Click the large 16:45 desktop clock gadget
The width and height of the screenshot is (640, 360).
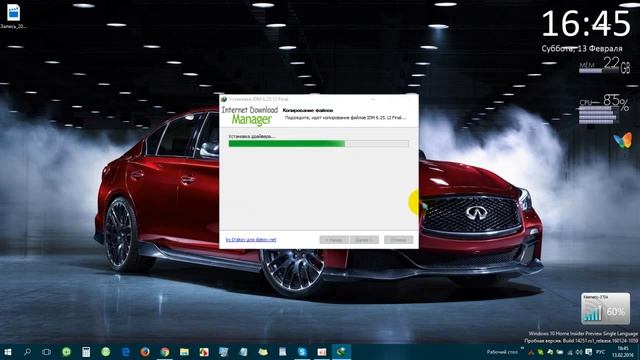coord(586,24)
